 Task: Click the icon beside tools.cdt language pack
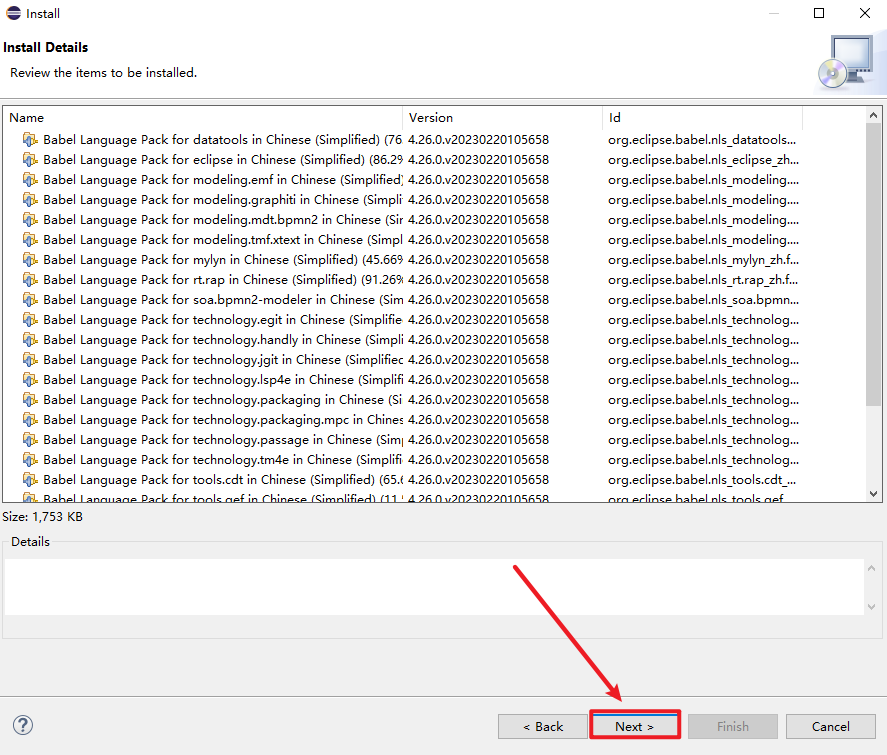(x=30, y=480)
